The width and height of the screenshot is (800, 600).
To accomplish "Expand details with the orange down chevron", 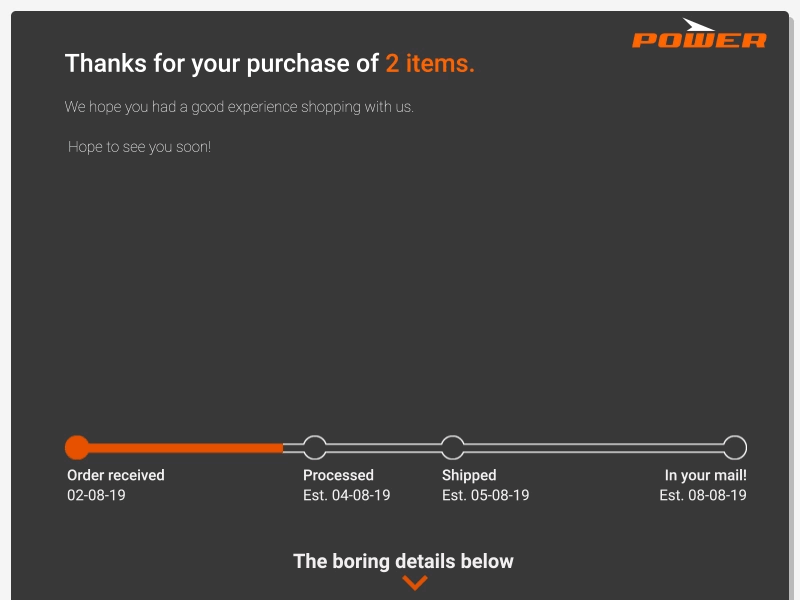I will 414,582.
